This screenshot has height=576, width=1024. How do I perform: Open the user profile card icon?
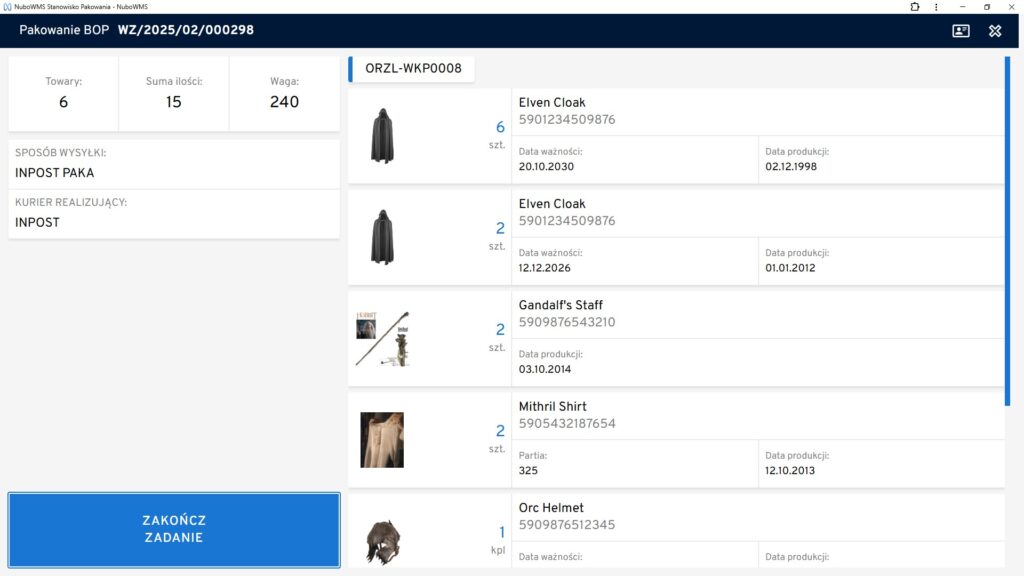point(961,31)
